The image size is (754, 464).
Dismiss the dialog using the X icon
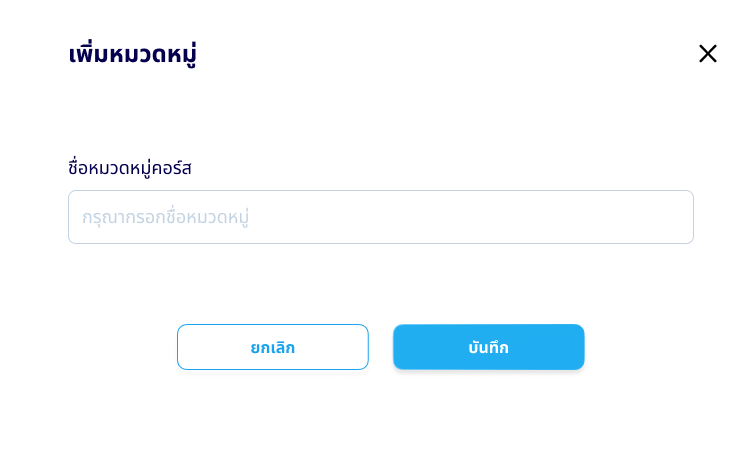708,54
